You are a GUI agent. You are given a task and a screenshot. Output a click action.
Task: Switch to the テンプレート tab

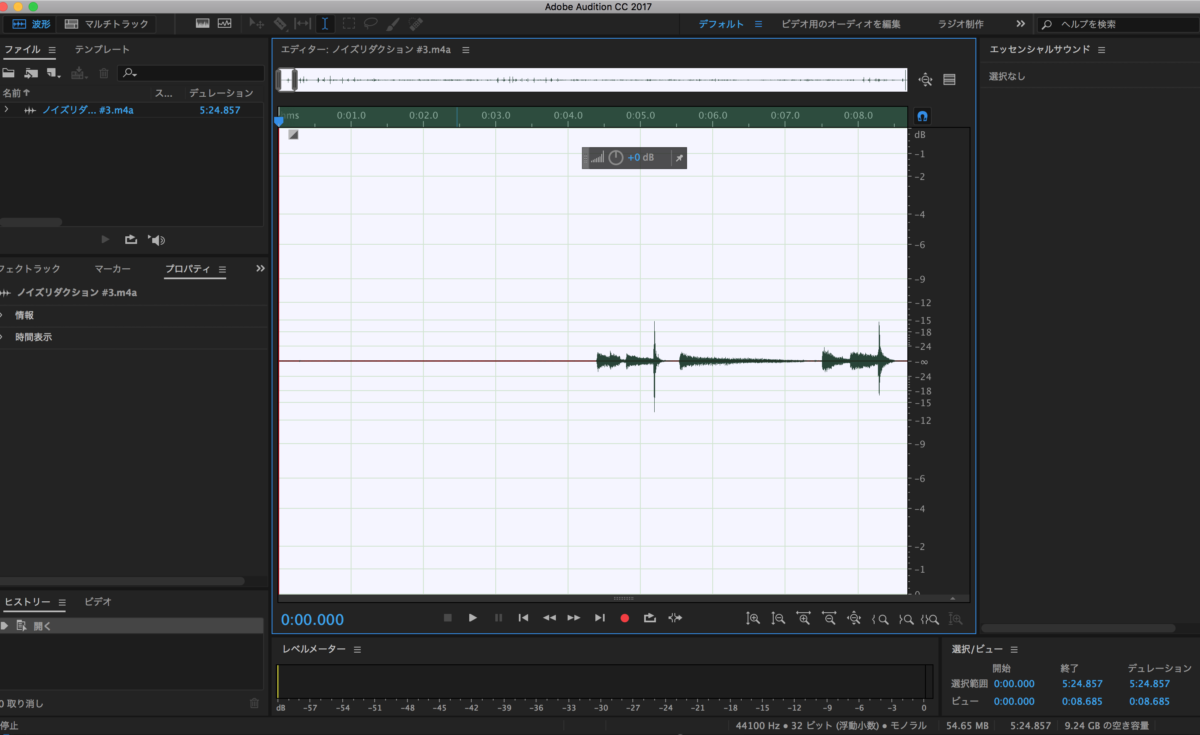[x=102, y=49]
